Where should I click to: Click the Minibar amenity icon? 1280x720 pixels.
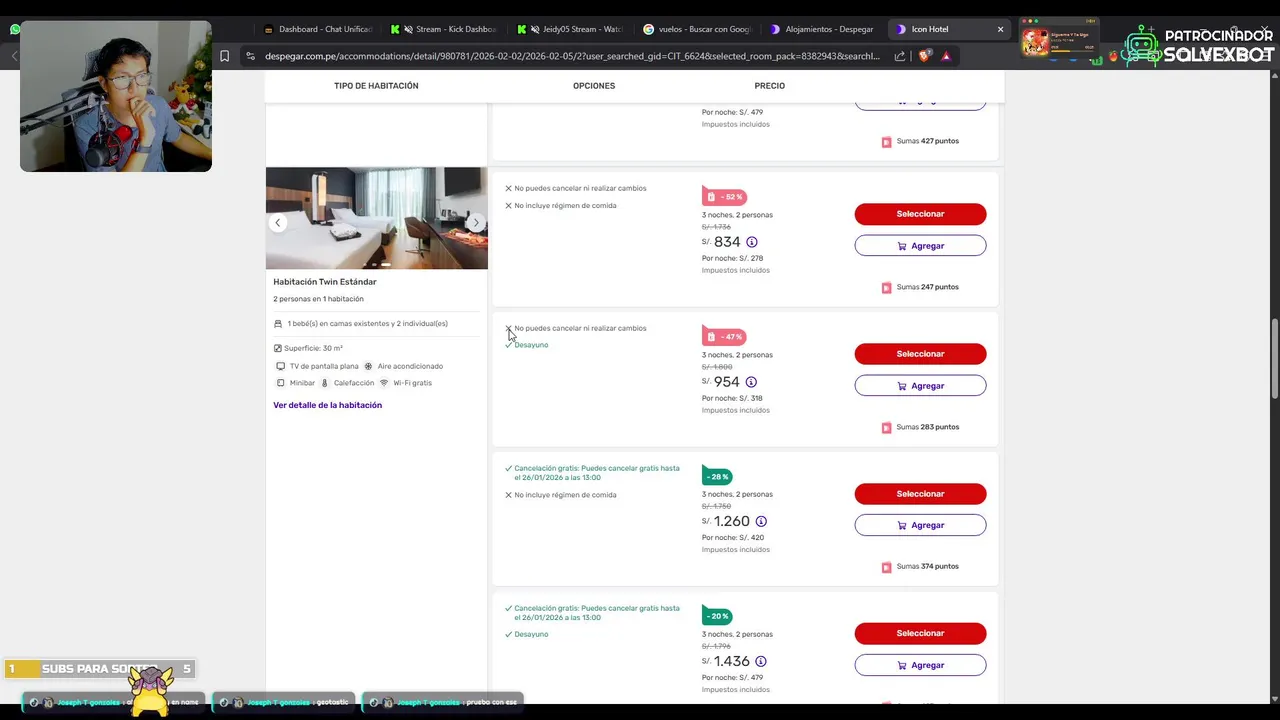coord(281,383)
